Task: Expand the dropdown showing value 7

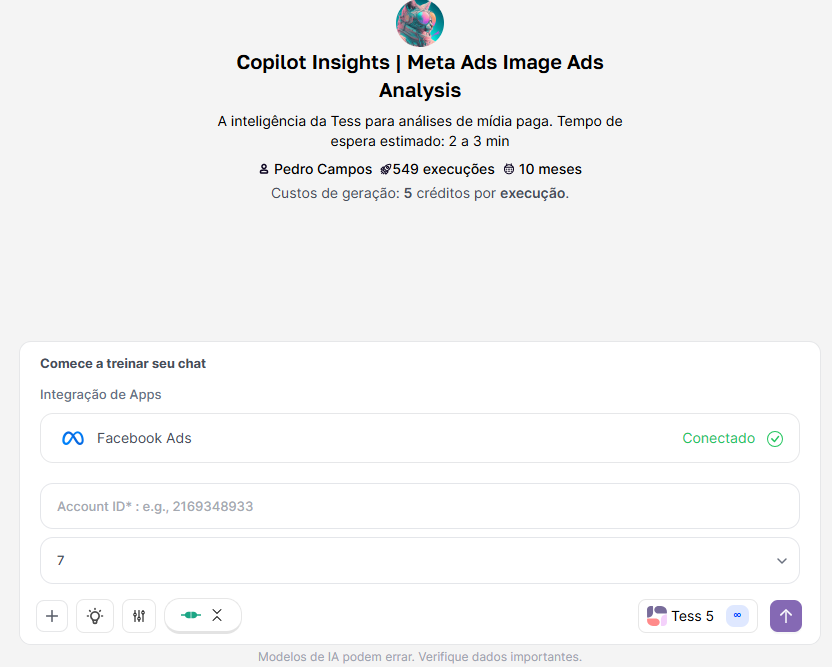Action: 420,560
